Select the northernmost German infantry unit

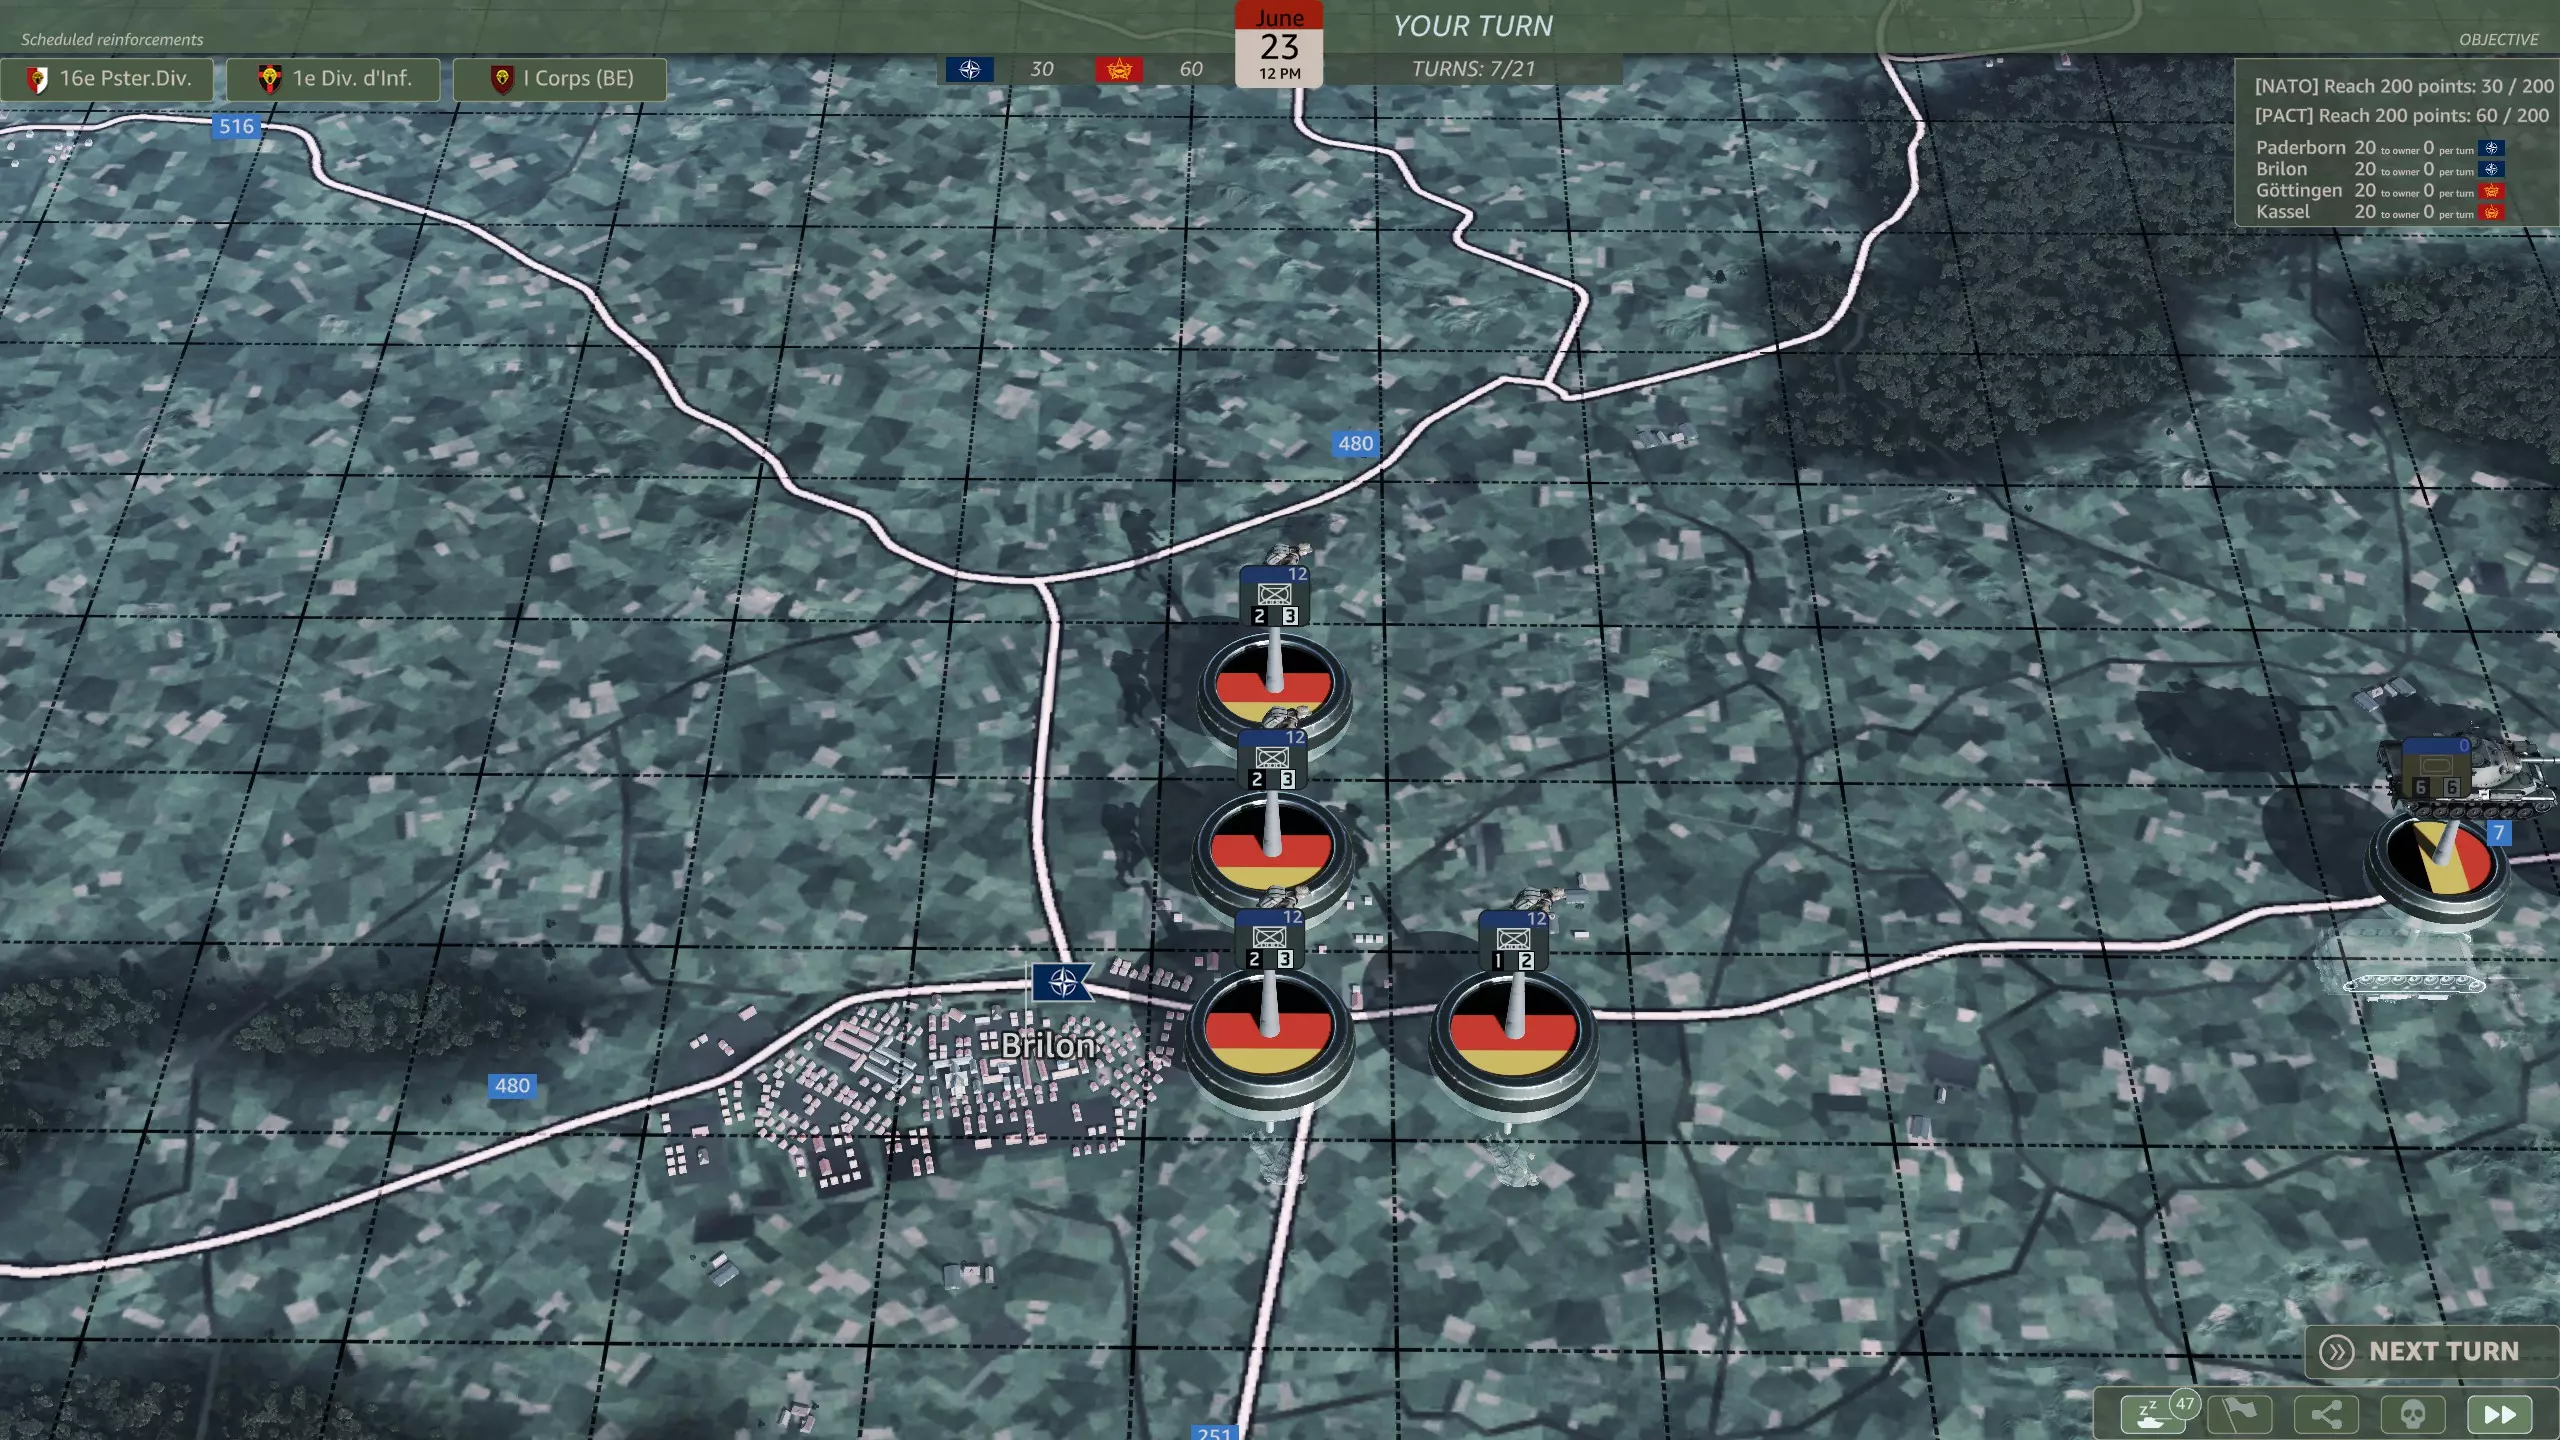tap(1274, 684)
